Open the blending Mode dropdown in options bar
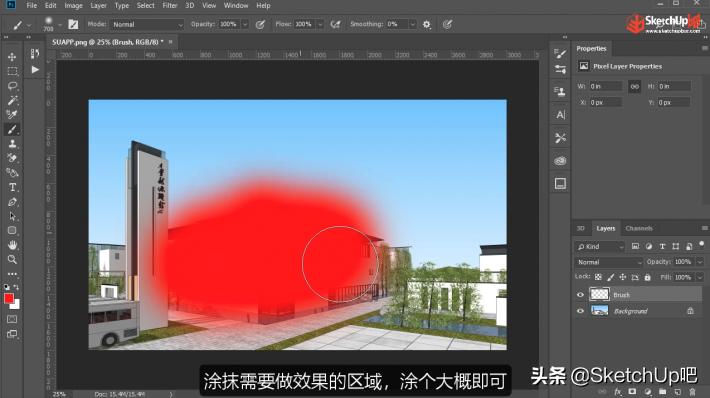The height and width of the screenshot is (398, 710). [147, 24]
